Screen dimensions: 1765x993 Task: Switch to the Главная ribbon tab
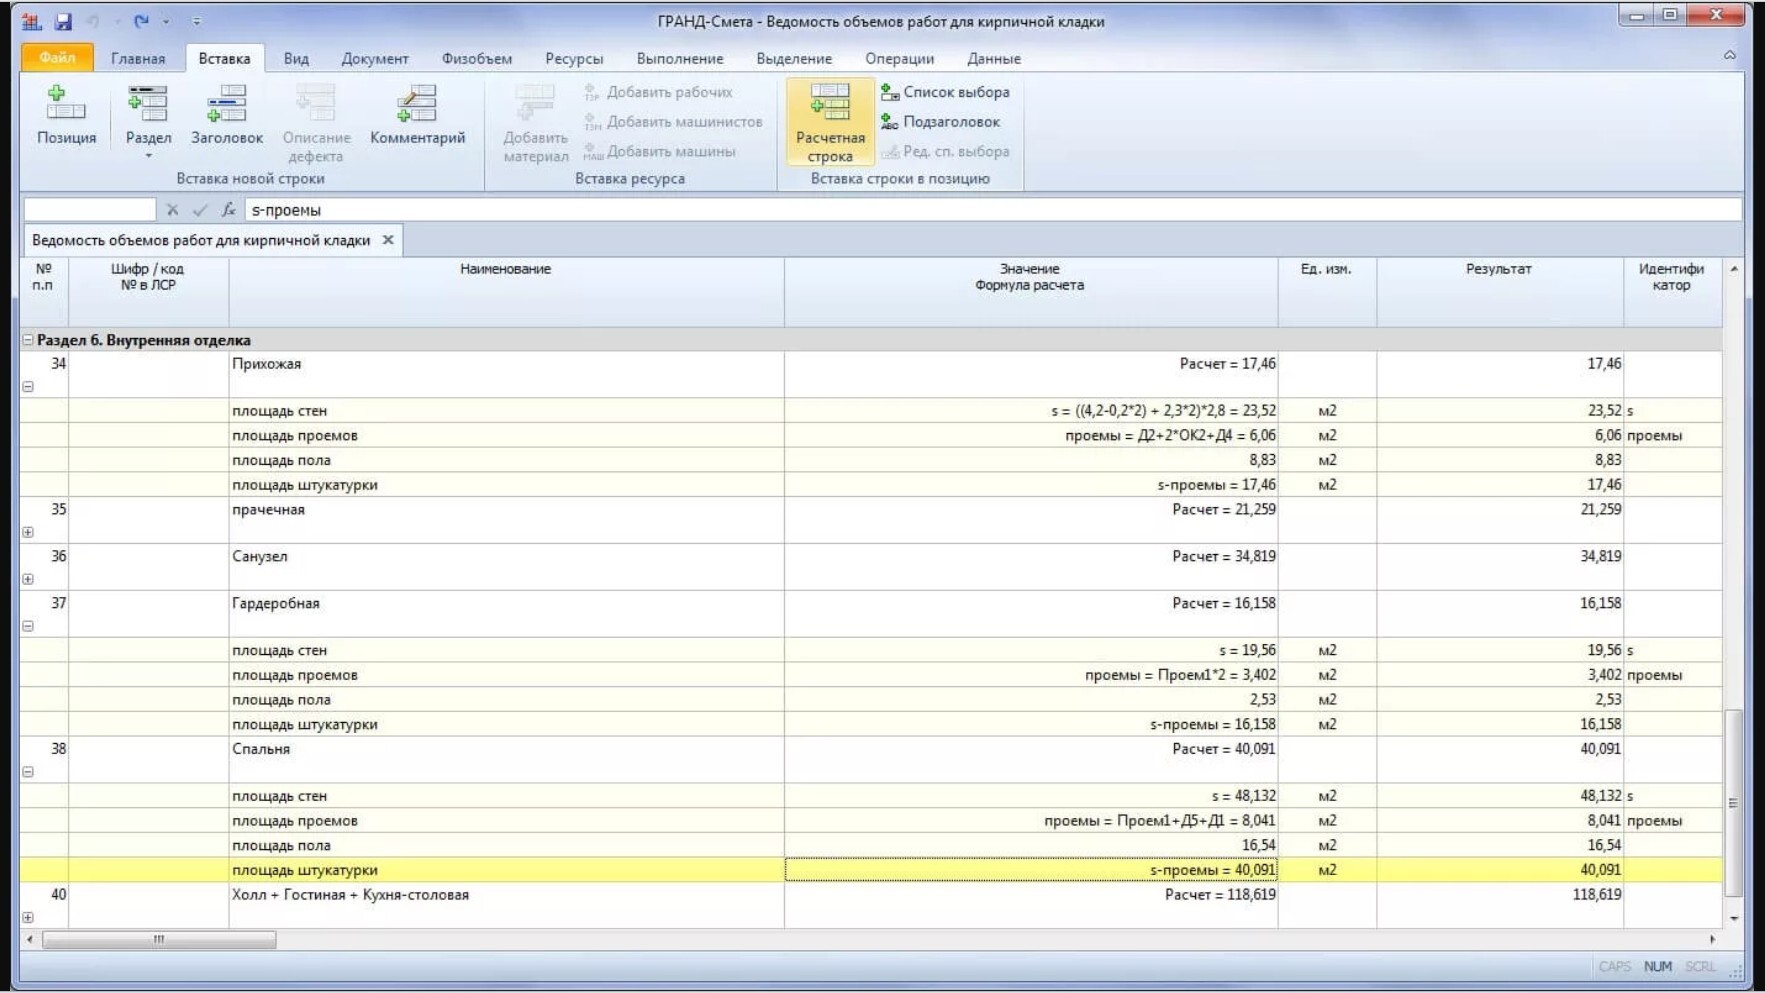coord(138,58)
